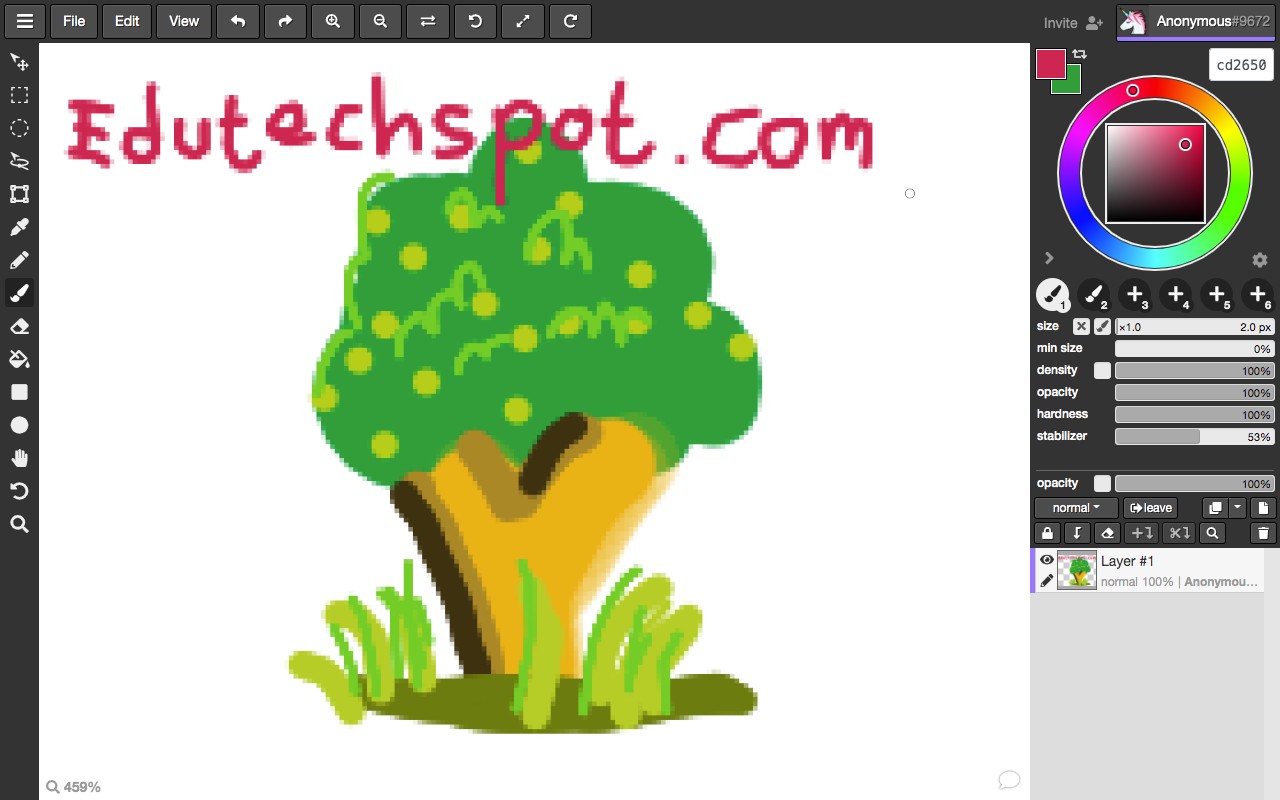Select the Lasso selection tool
The image size is (1280, 800).
[x=18, y=161]
